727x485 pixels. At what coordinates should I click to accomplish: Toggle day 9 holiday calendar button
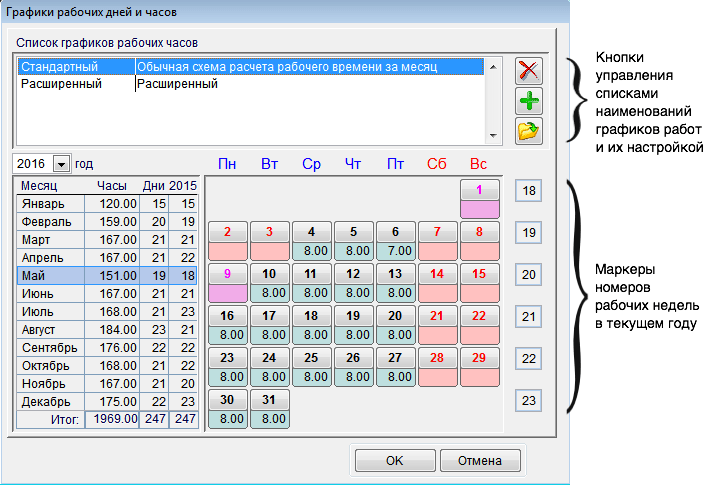(x=227, y=274)
